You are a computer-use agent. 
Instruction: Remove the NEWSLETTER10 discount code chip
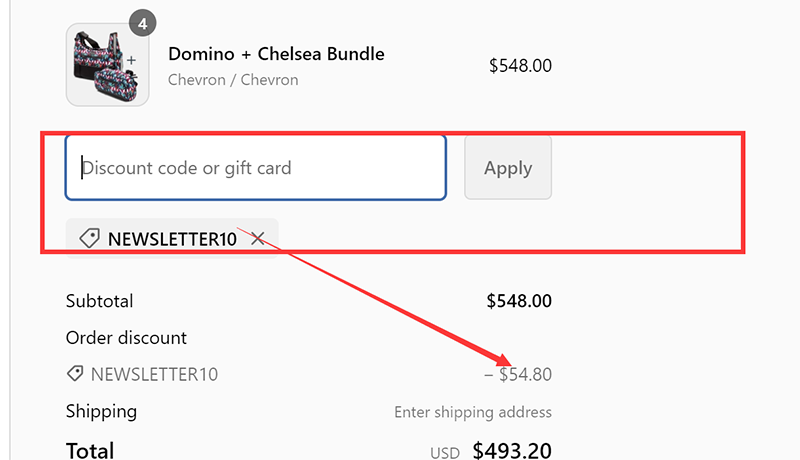pos(258,239)
